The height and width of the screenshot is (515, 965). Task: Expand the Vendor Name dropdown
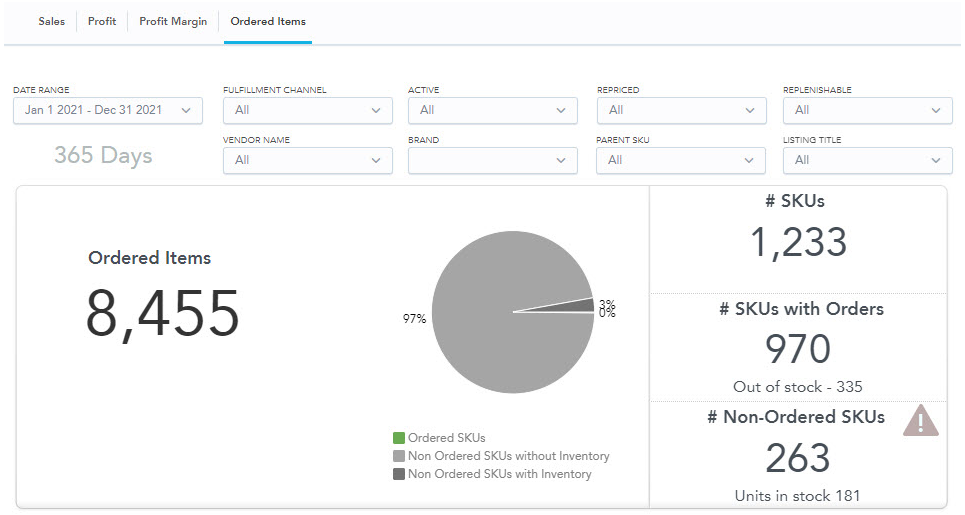(x=308, y=161)
